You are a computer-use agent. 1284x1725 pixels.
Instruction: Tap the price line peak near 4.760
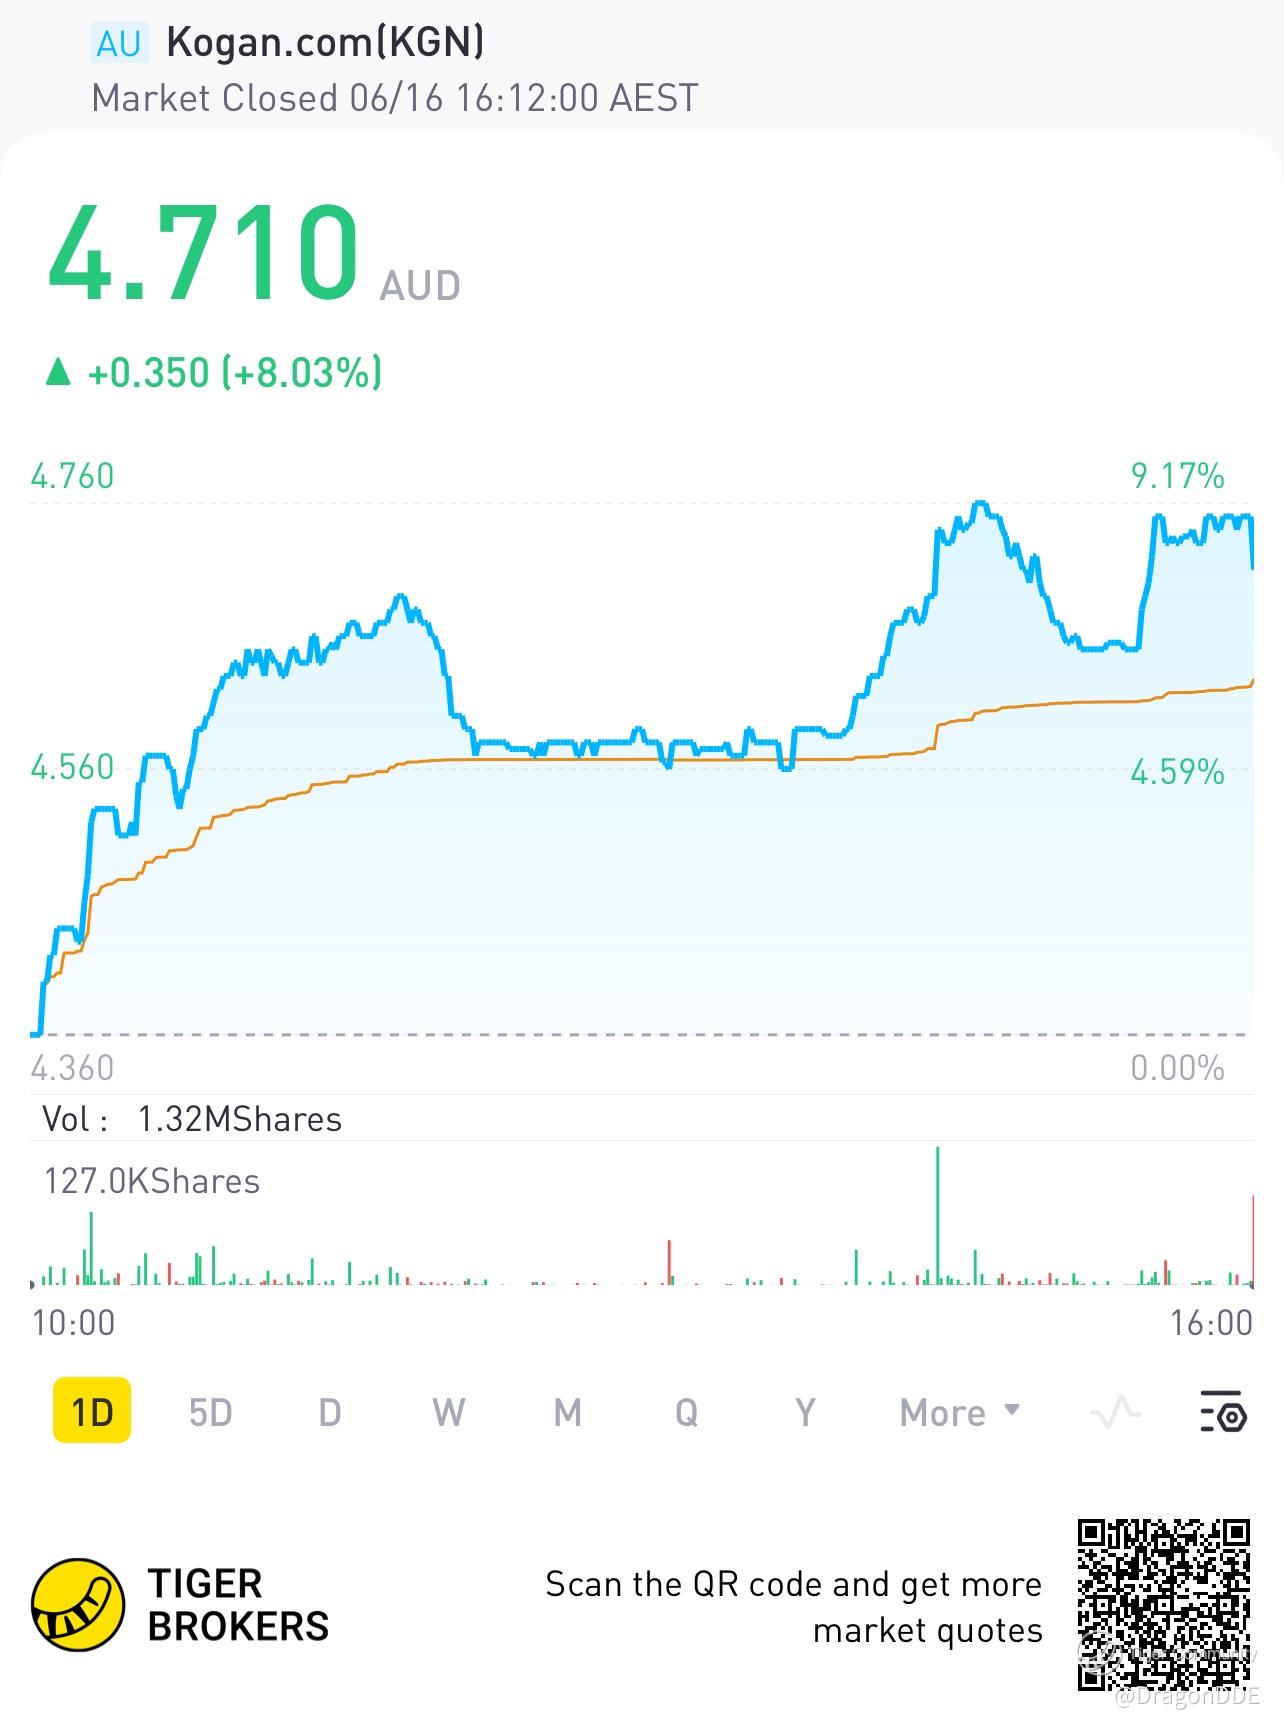tap(981, 504)
